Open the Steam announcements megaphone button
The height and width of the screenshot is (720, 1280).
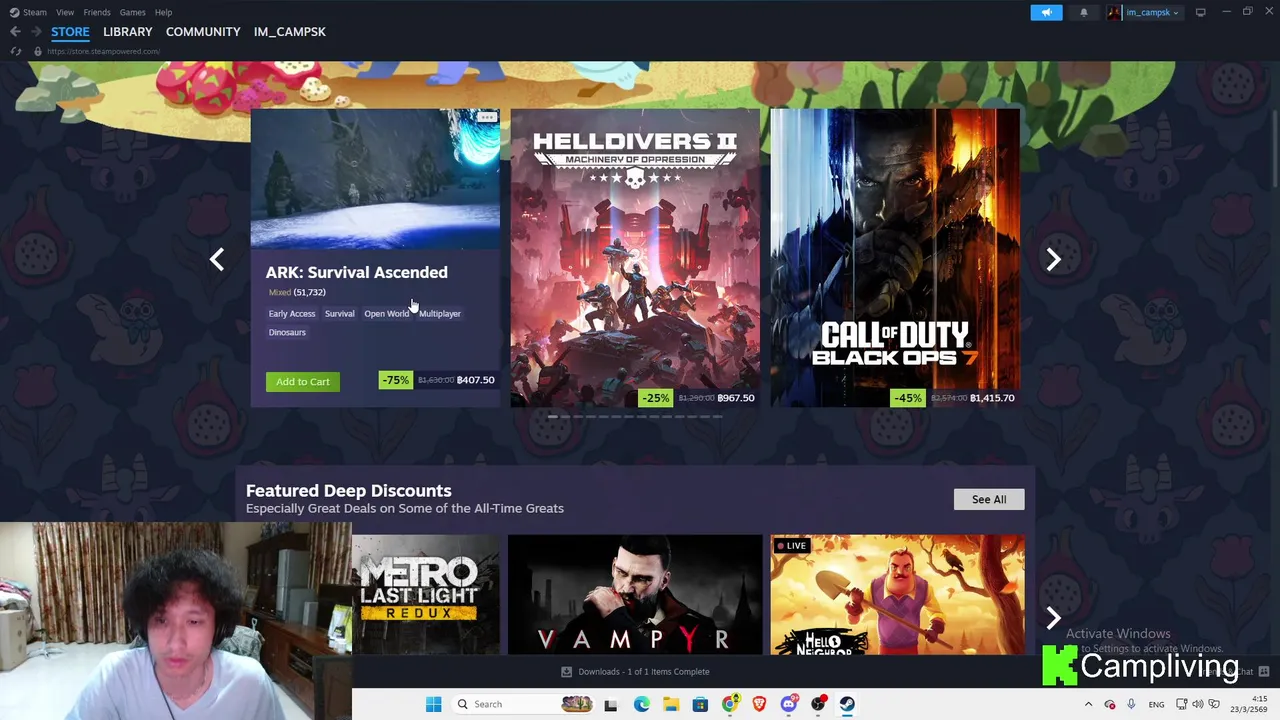1046,12
